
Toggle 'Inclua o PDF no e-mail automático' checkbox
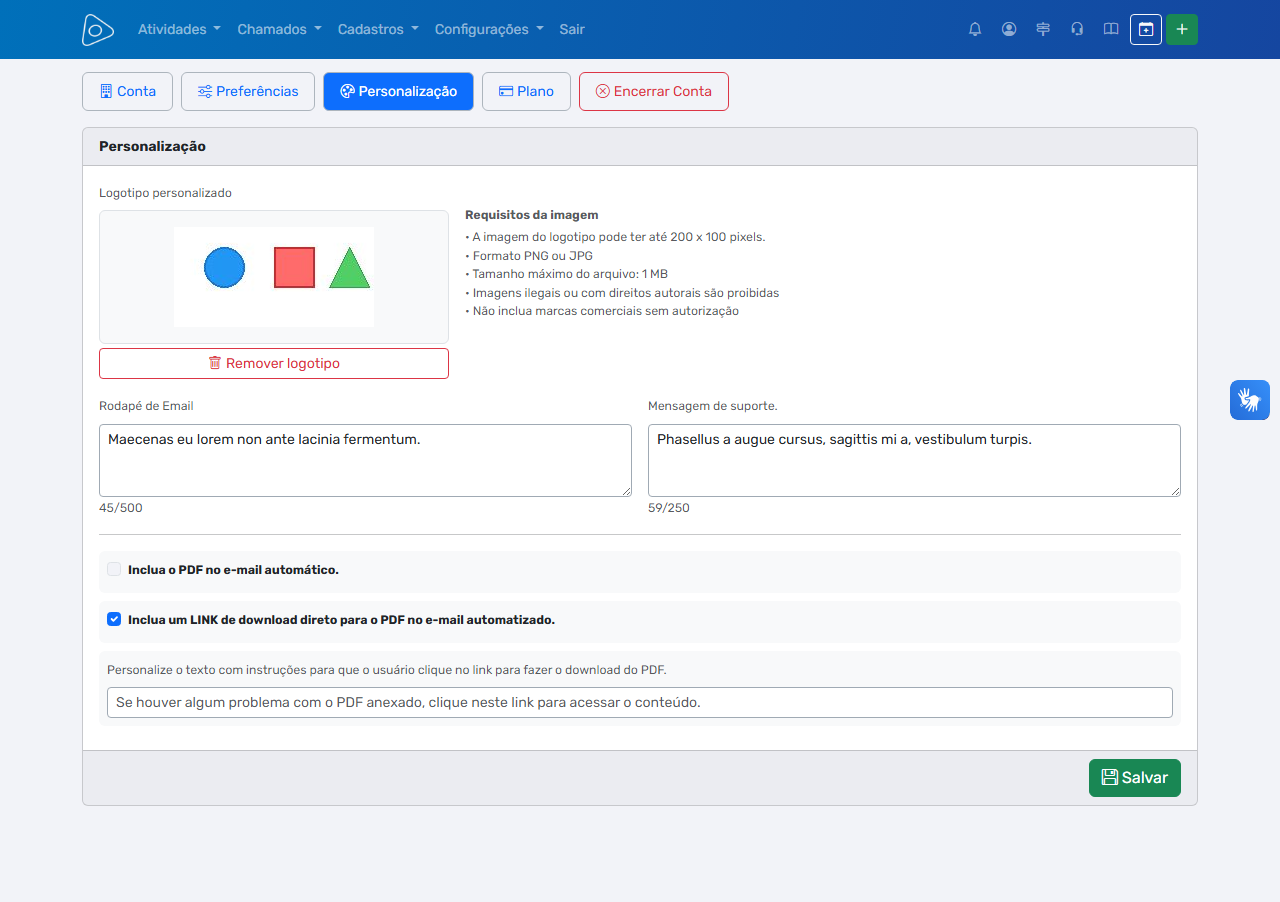pyautogui.click(x=114, y=569)
